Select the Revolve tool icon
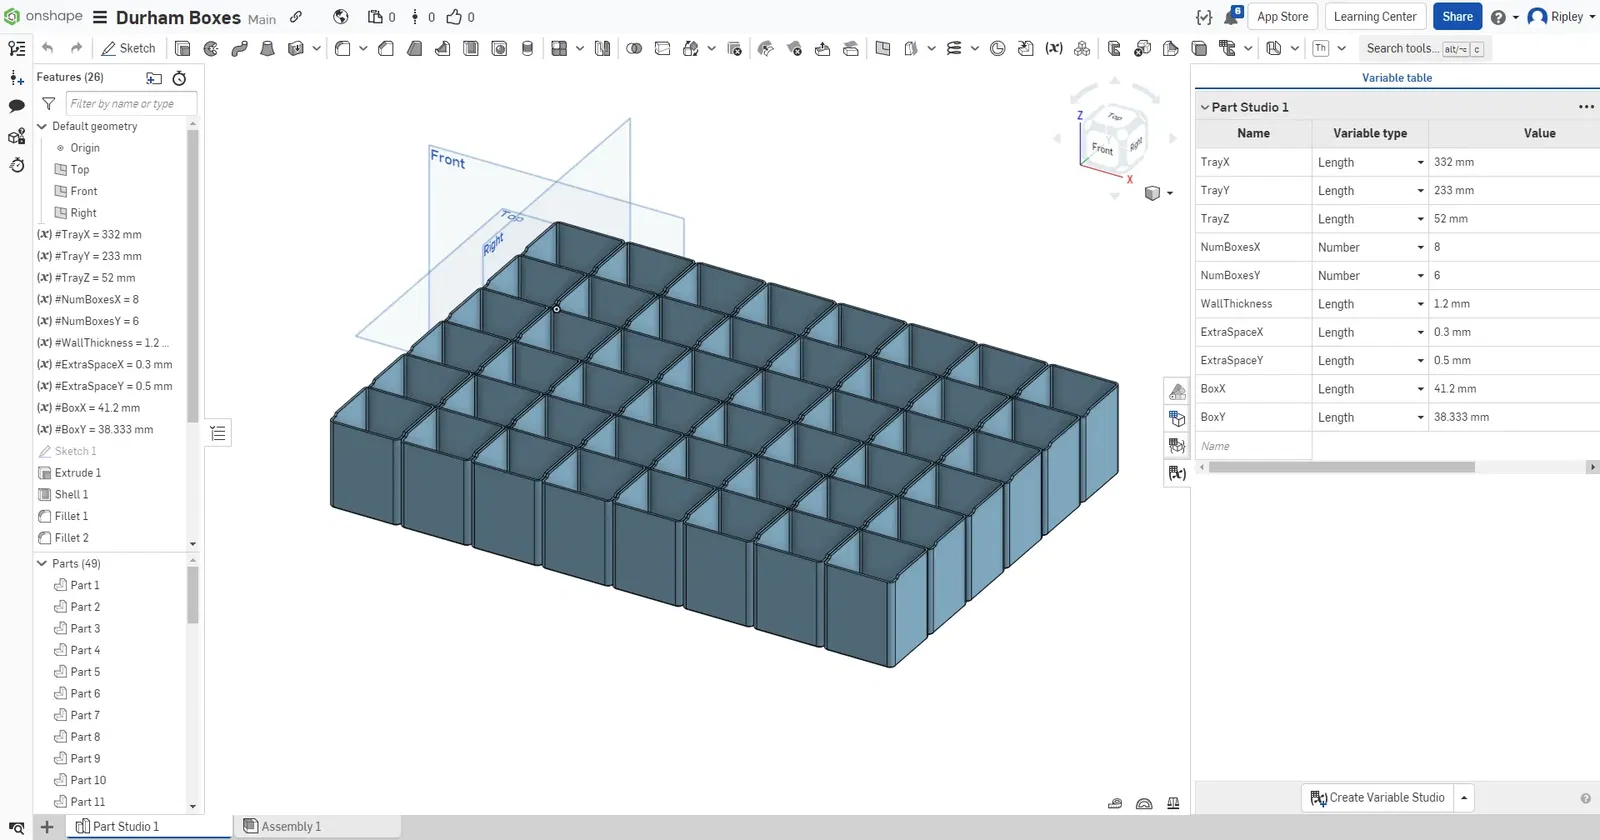This screenshot has height=840, width=1600. tap(211, 48)
